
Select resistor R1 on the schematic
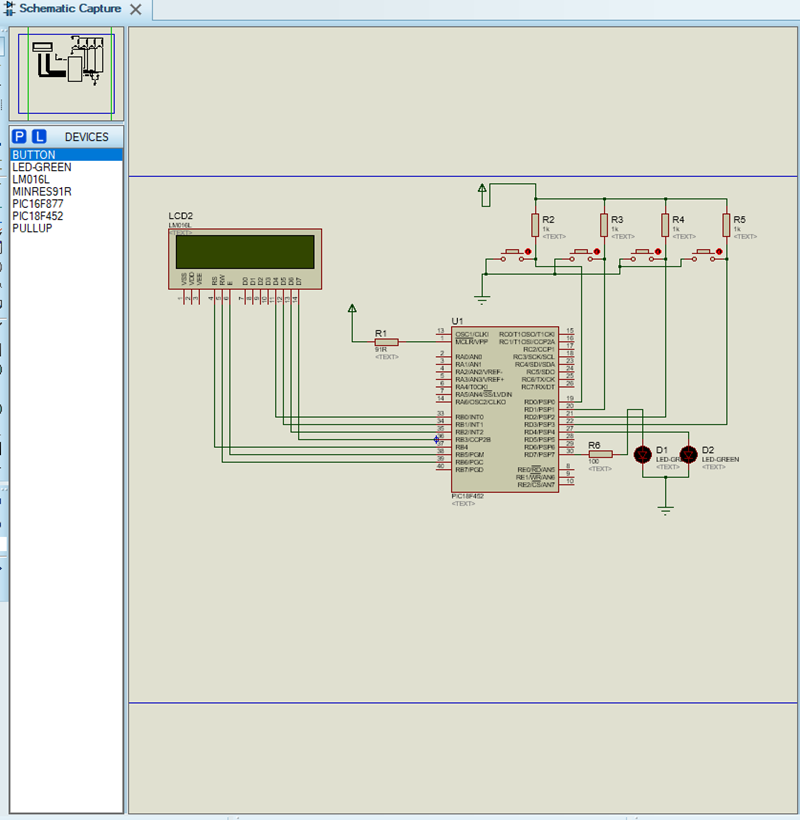tap(385, 341)
